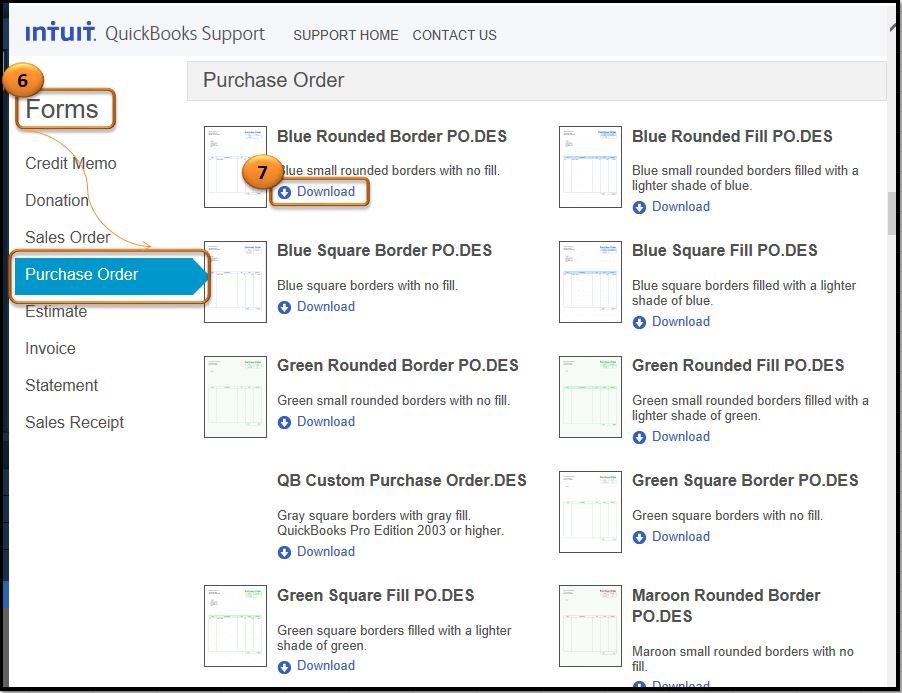Select Invoice in Forms sidebar
Image resolution: width=902 pixels, height=693 pixels.
(50, 348)
